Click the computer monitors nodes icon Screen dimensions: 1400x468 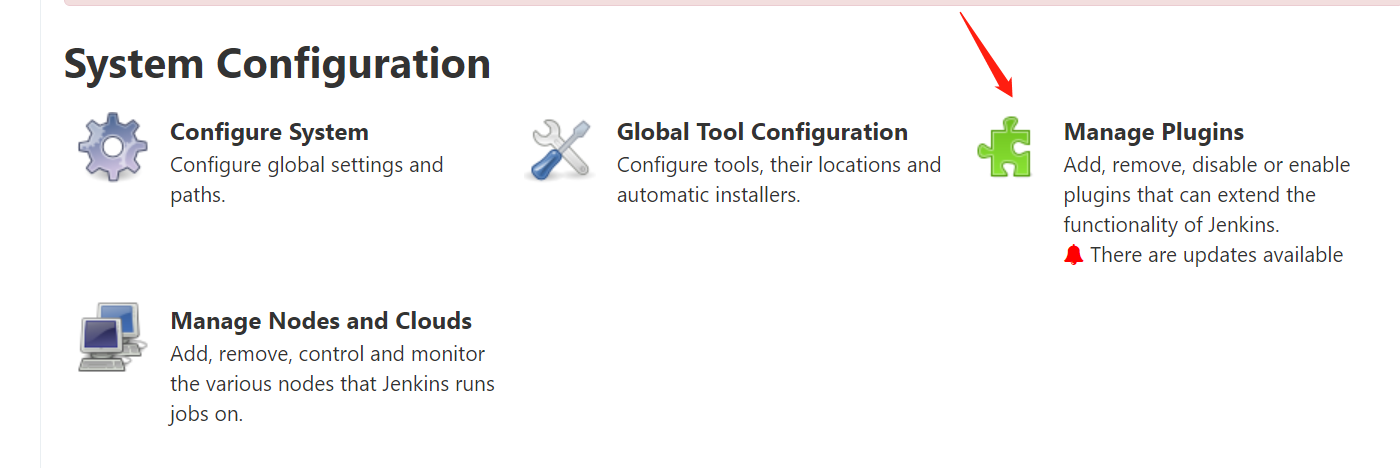coord(112,337)
